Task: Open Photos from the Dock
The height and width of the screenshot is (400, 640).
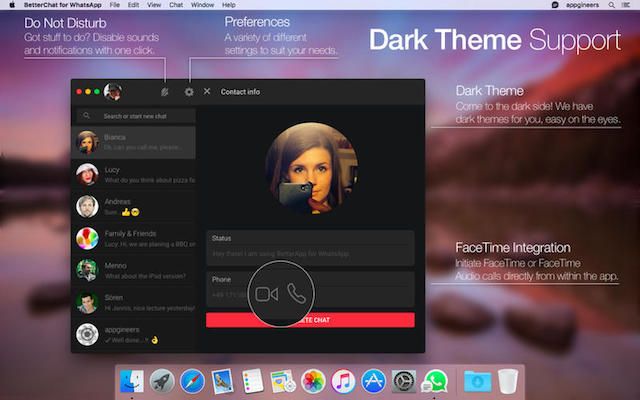Action: tap(313, 381)
